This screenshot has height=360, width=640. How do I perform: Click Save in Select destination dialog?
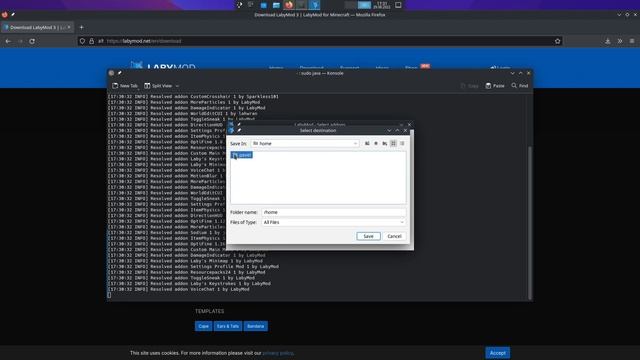(368, 236)
